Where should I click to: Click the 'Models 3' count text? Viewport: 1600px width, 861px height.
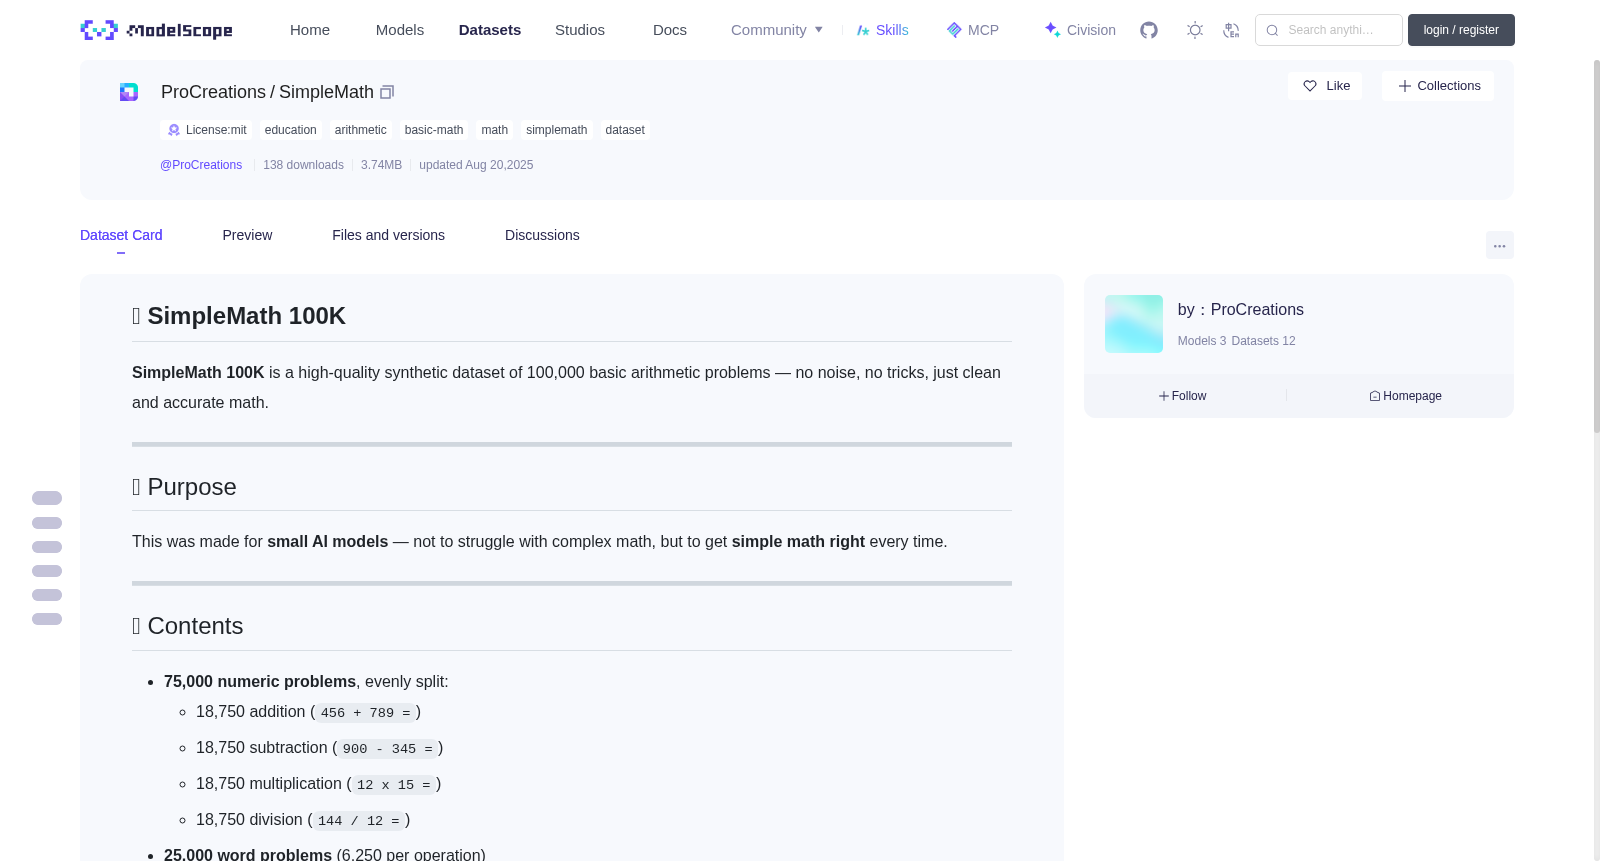pos(1202,341)
